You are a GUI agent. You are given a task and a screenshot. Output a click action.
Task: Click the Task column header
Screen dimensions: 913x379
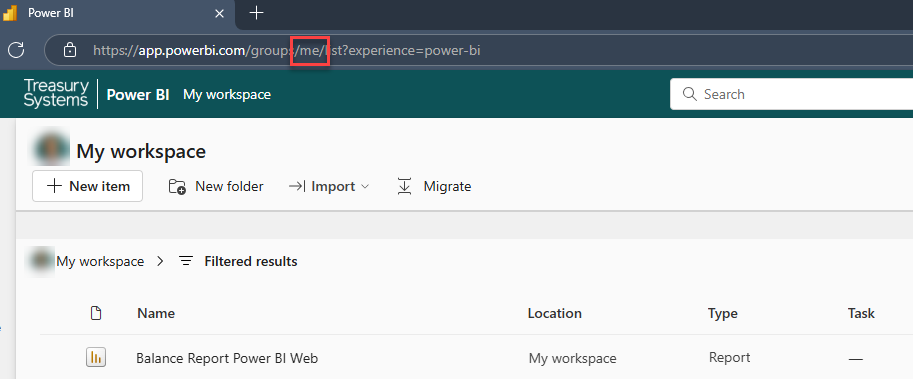coord(861,313)
